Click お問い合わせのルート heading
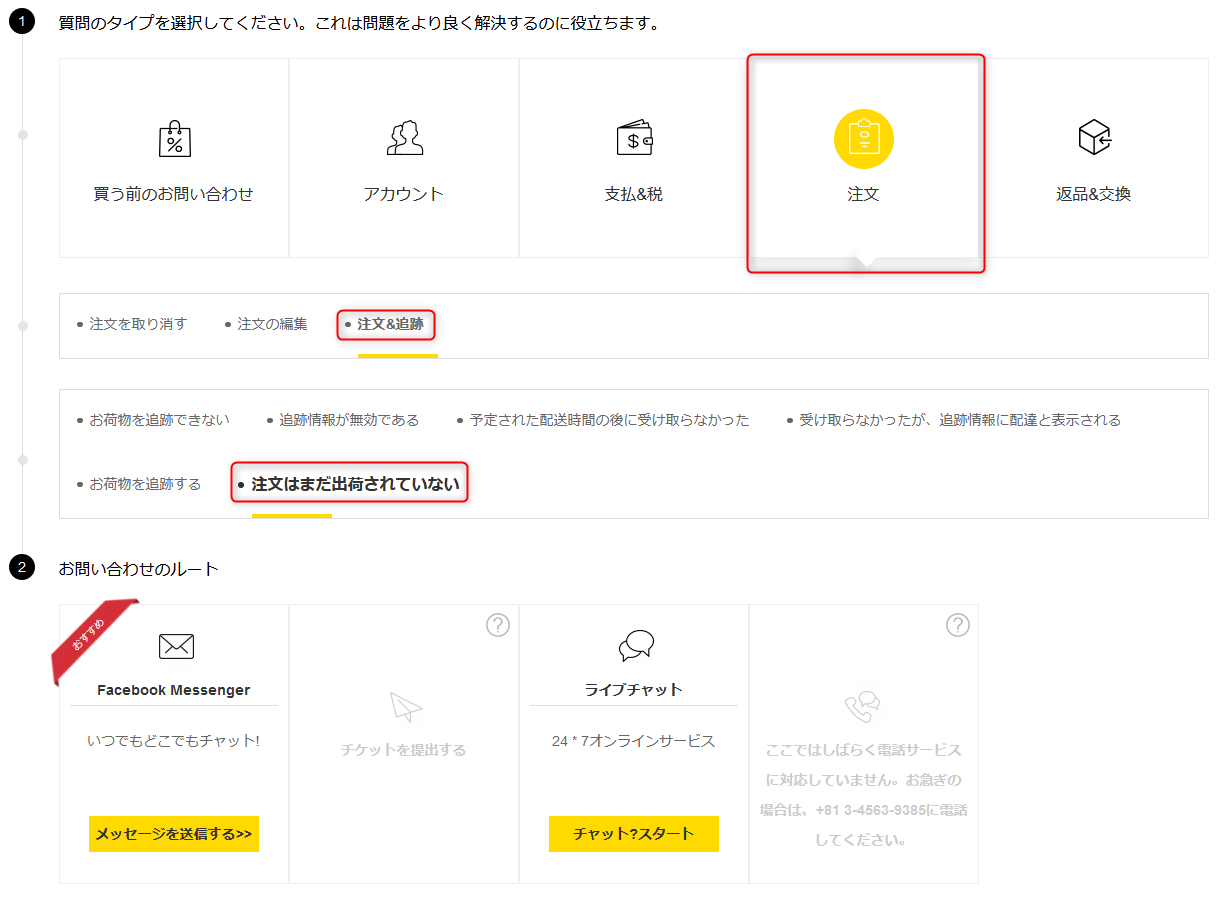The image size is (1220, 901). point(139,569)
